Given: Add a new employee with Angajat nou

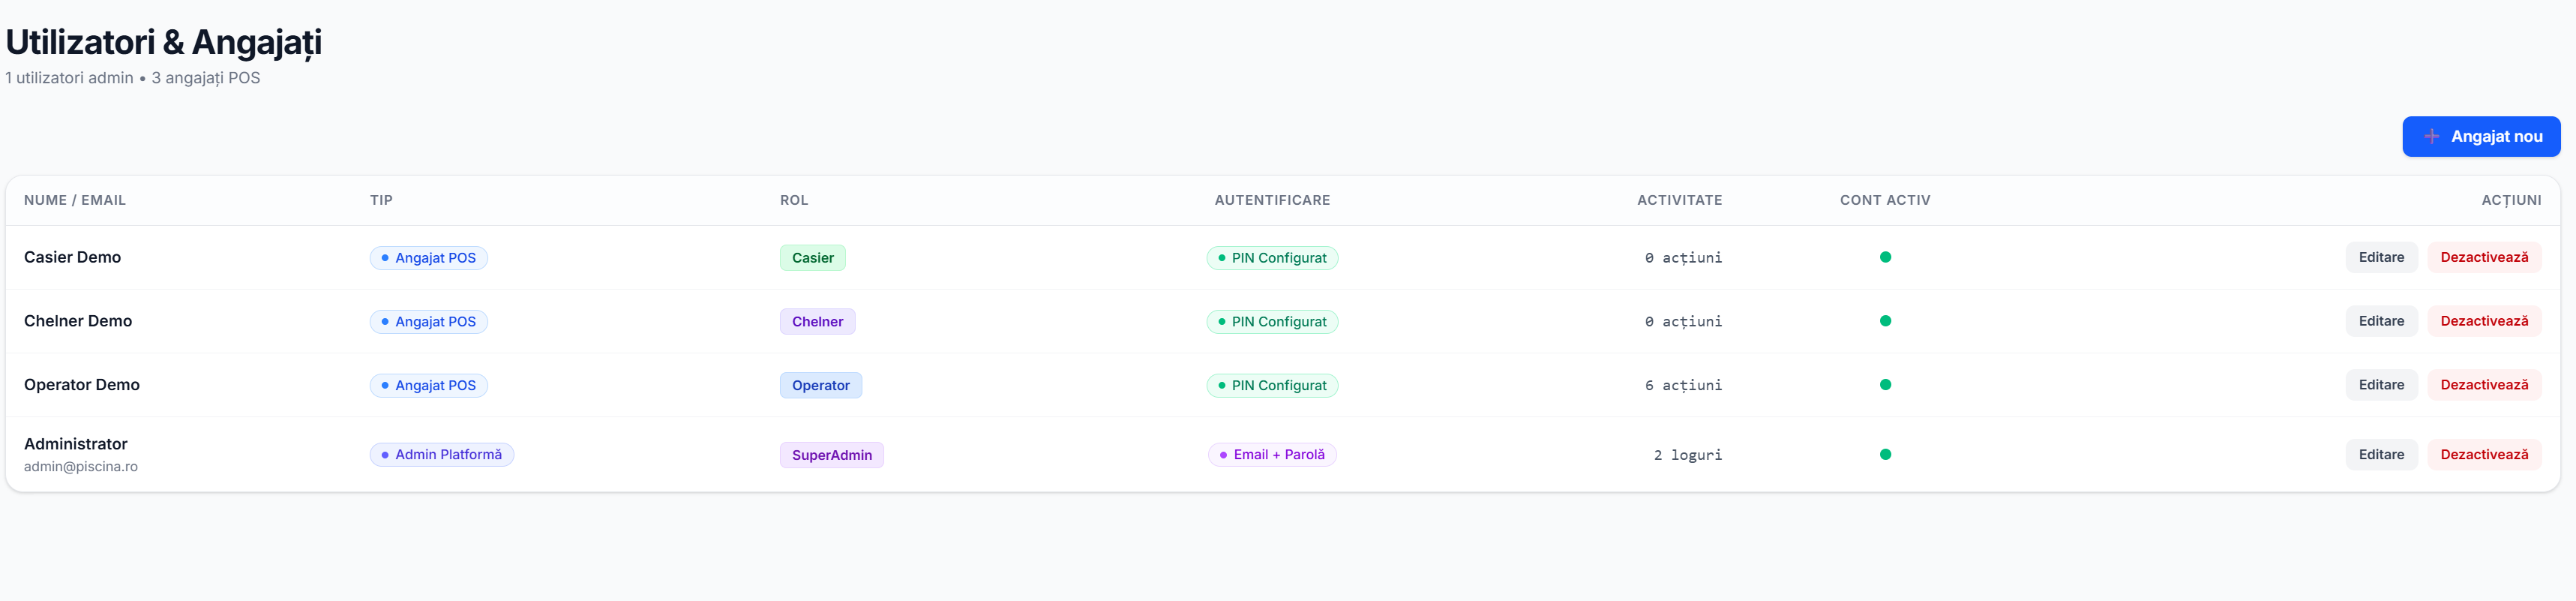Looking at the screenshot, I should click(x=2481, y=136).
